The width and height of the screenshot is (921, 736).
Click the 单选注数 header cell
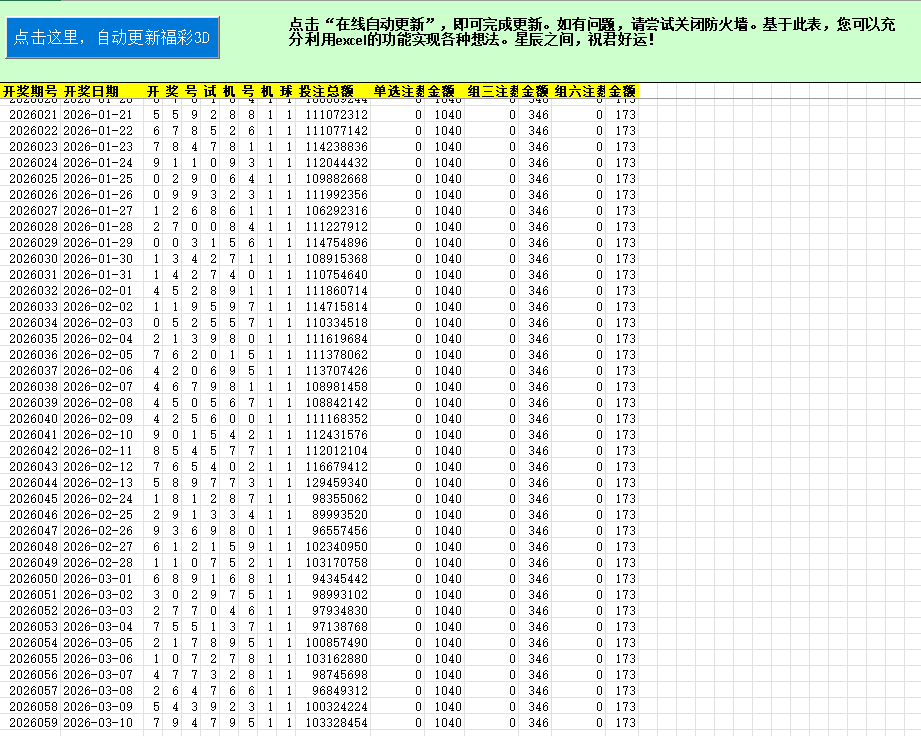[399, 91]
